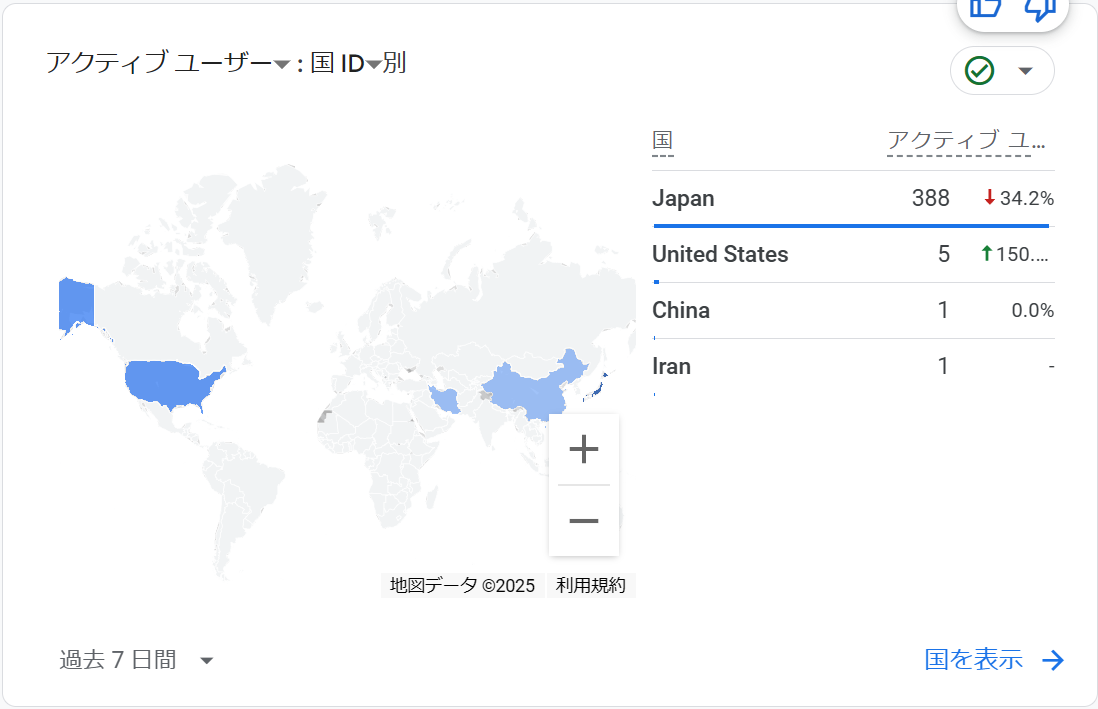The image size is (1098, 709).
Task: Click the red down arrow for Japan
Action: (x=989, y=198)
